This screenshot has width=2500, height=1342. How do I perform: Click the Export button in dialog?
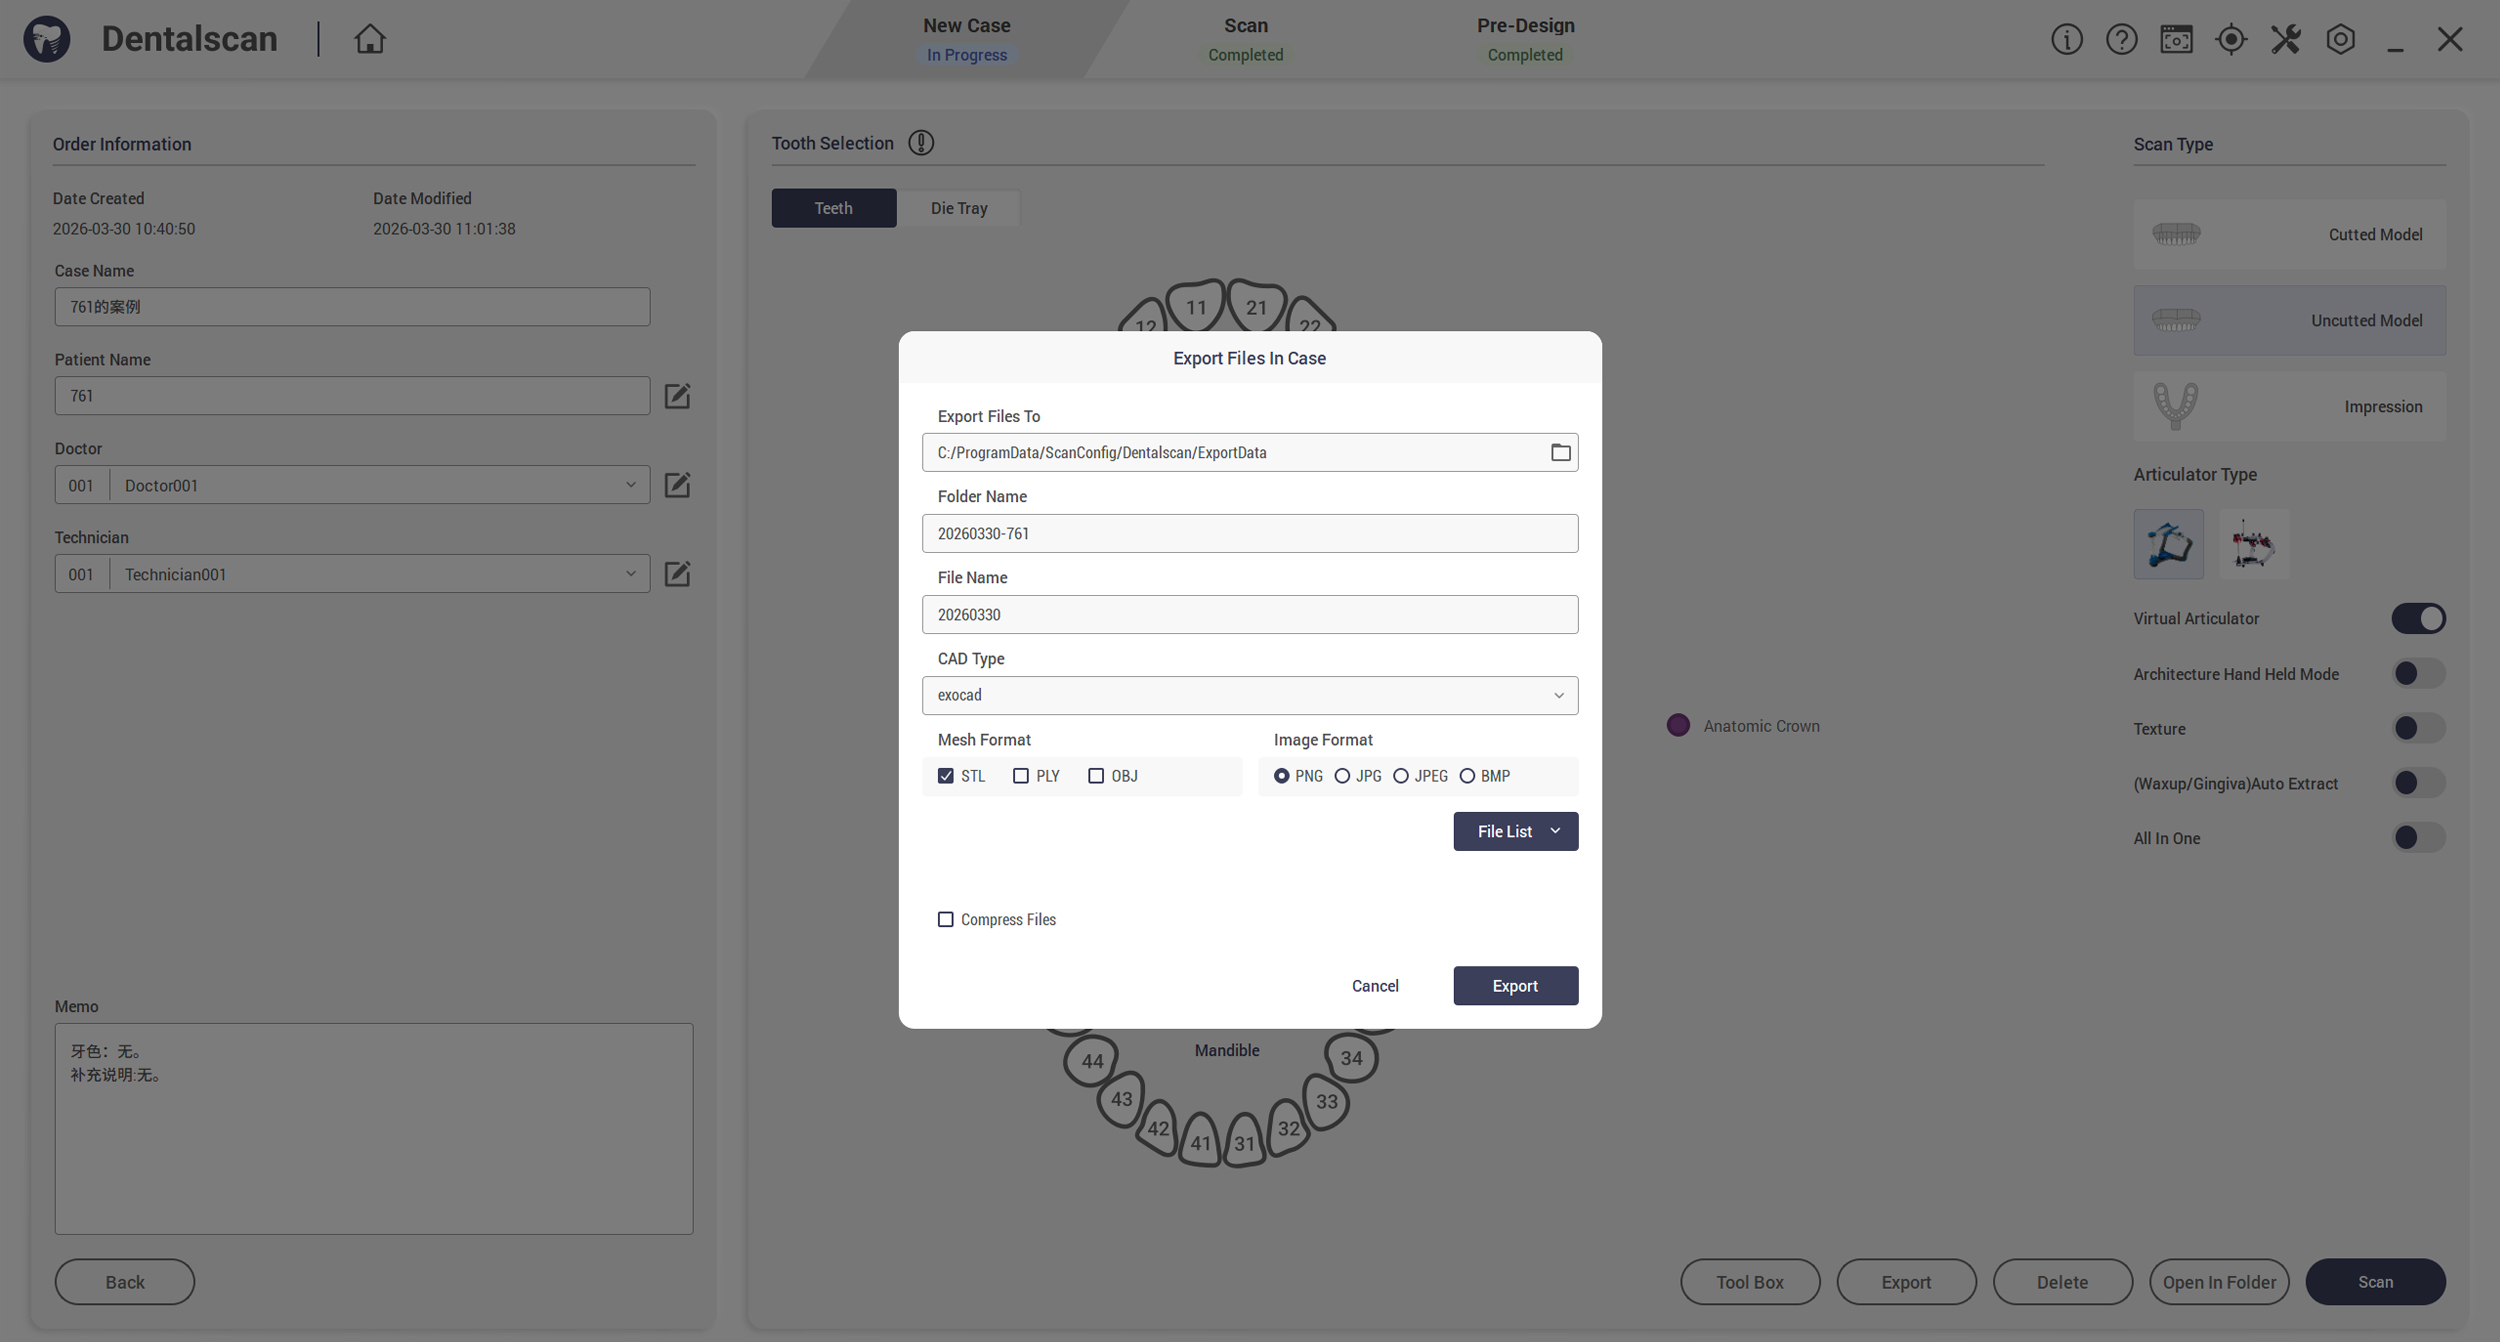pyautogui.click(x=1515, y=986)
